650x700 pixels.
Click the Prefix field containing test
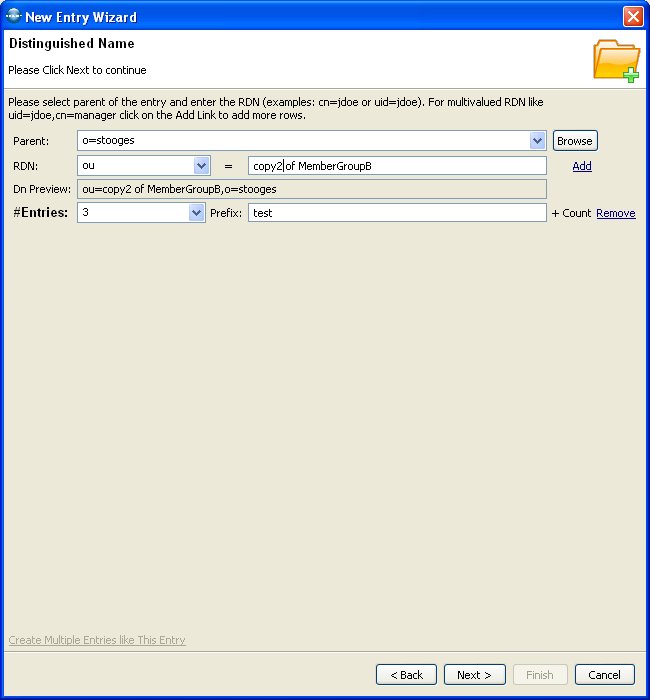pos(397,213)
